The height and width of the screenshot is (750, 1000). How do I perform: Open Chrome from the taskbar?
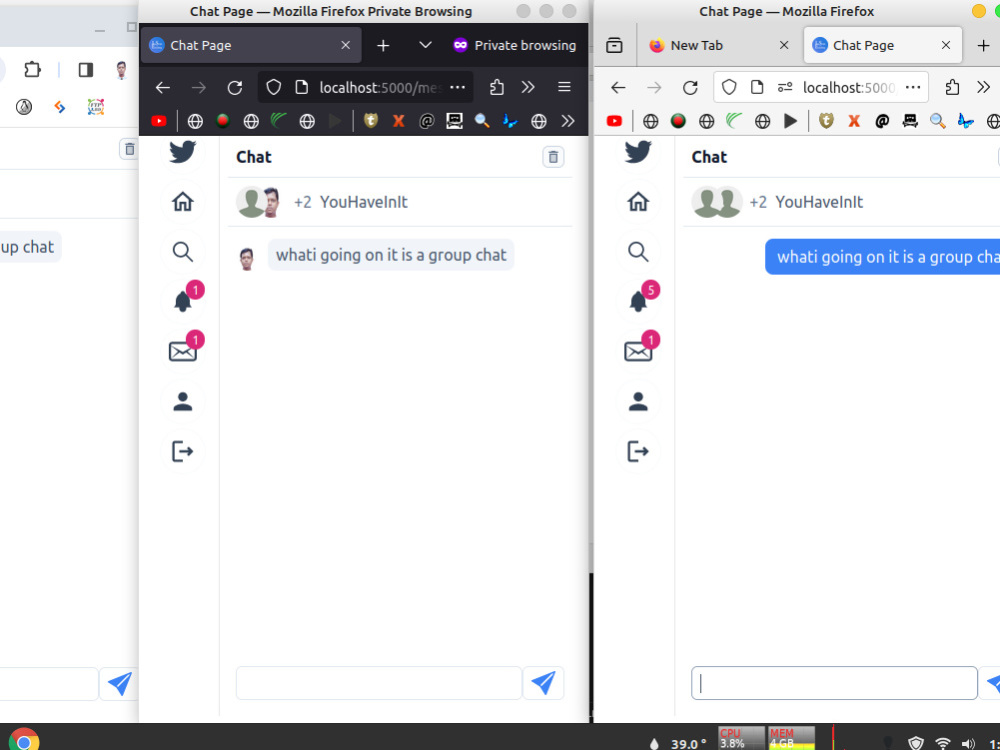pyautogui.click(x=24, y=741)
